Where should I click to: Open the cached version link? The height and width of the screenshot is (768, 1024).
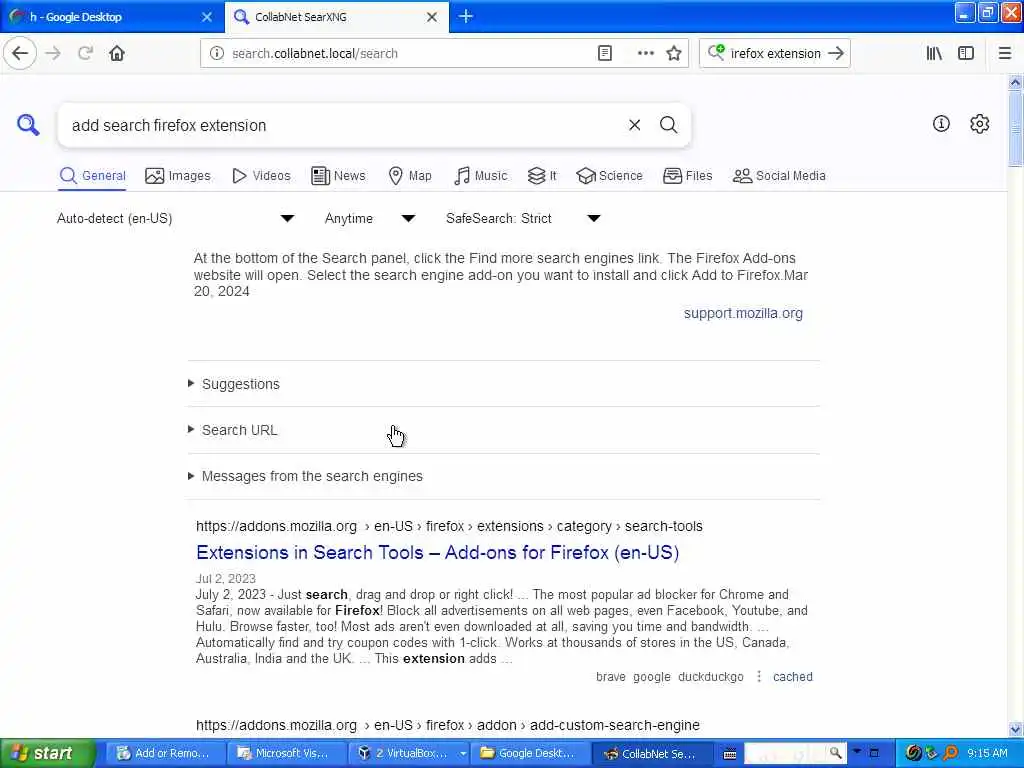[792, 677]
